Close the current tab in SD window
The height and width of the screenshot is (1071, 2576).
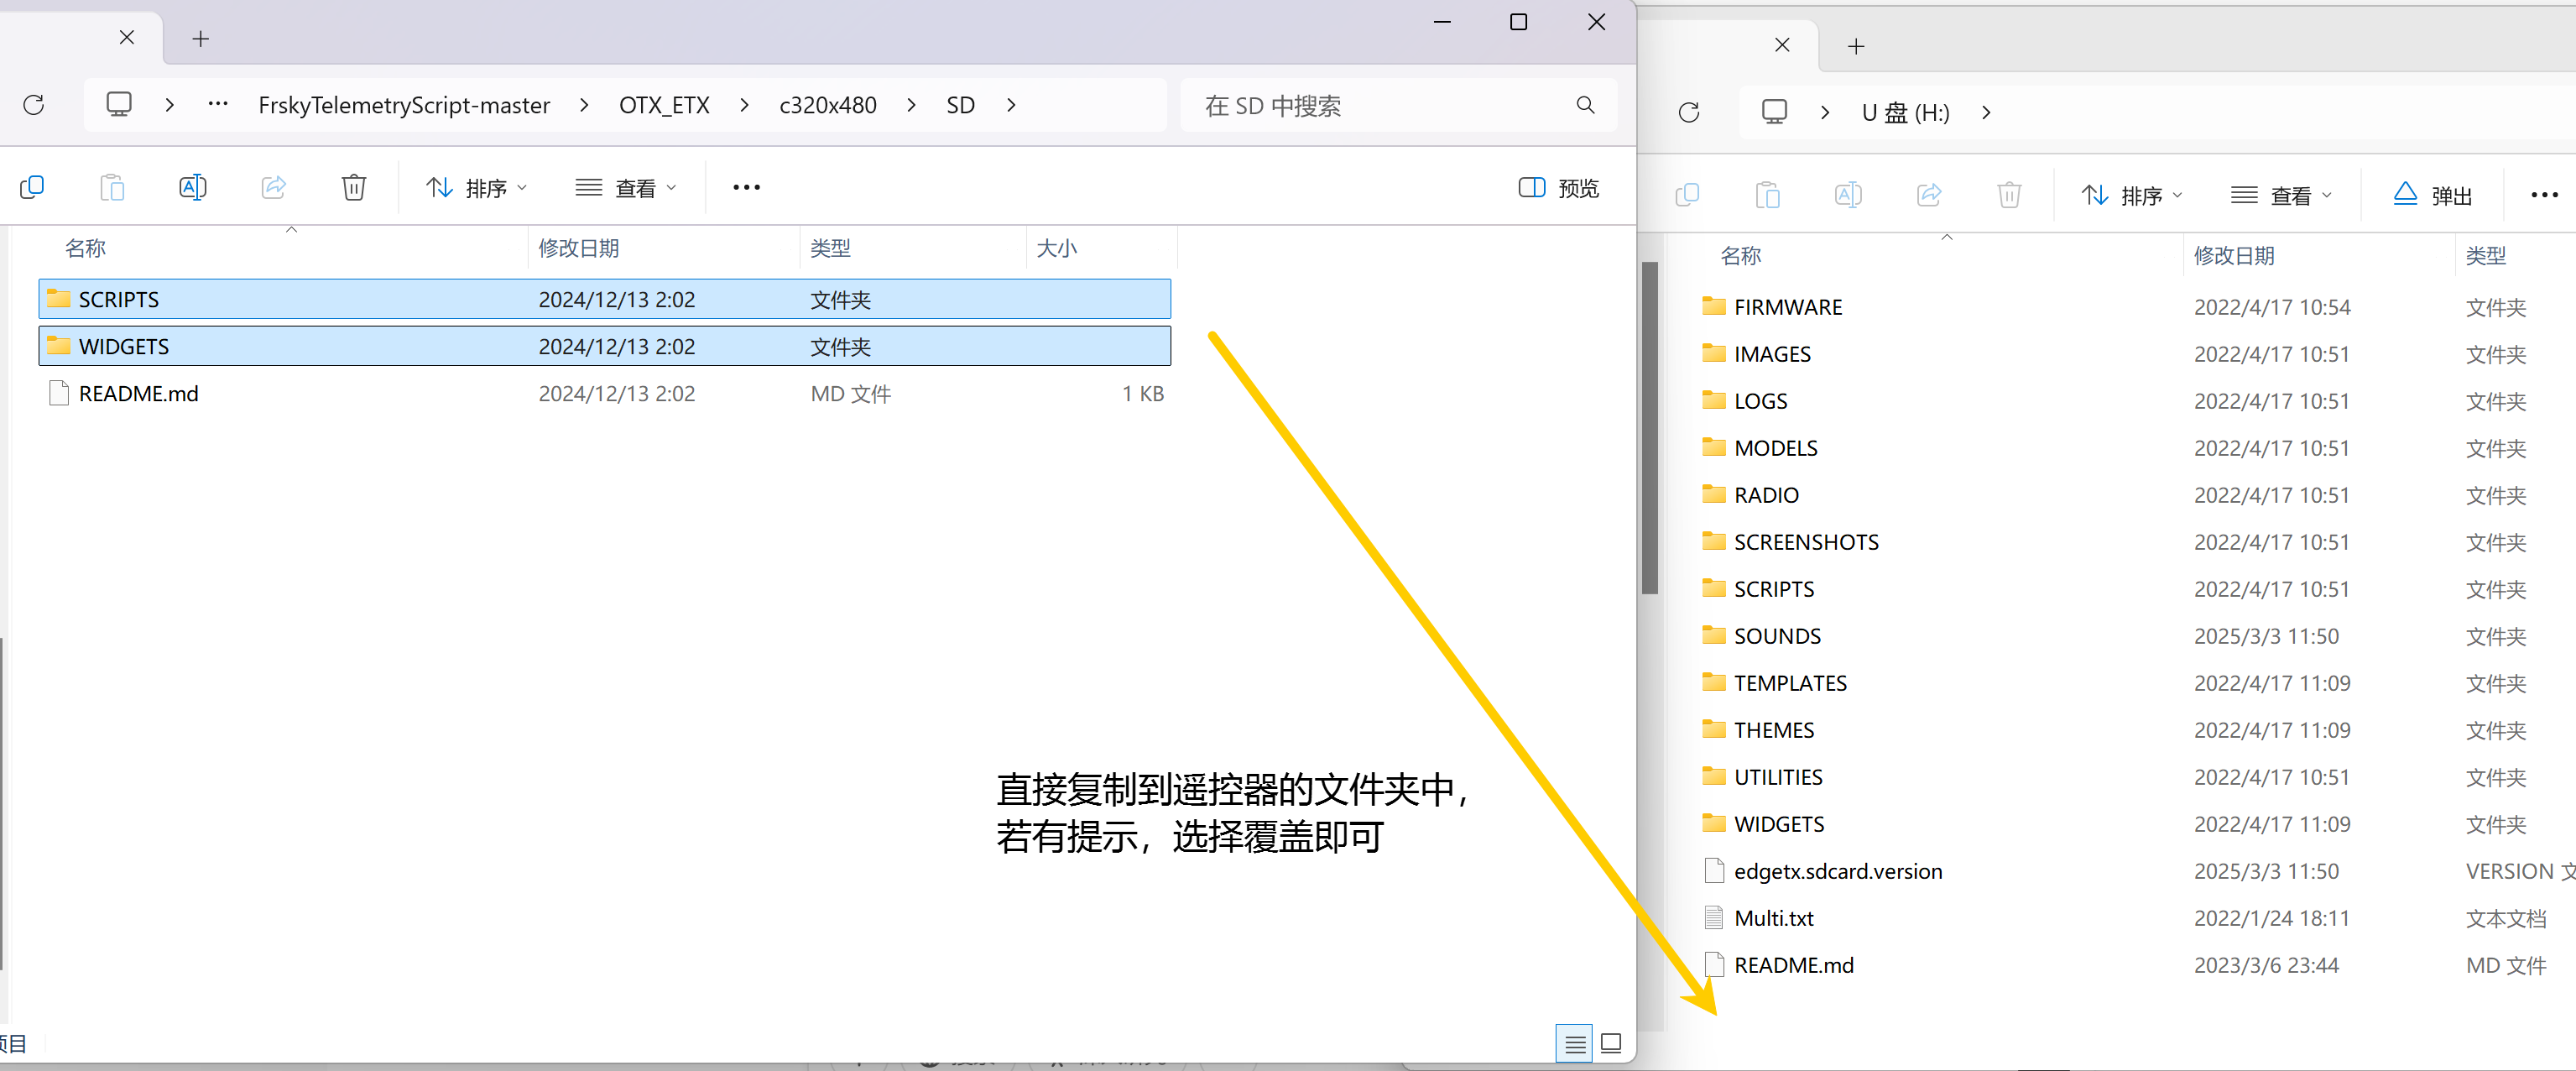[x=127, y=38]
